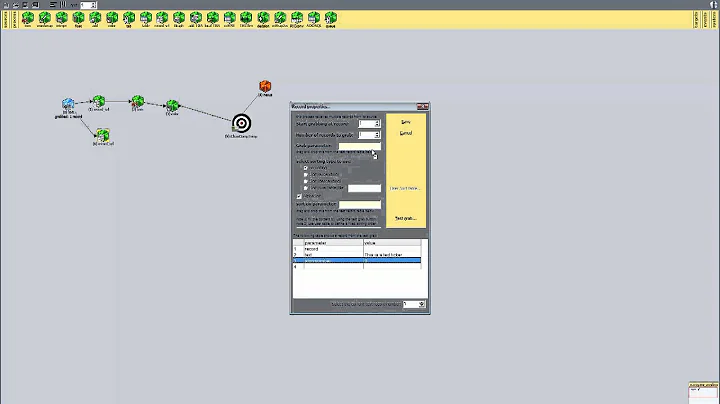Select row 2 'text' in parameter table
720x404 pixels.
357,254
